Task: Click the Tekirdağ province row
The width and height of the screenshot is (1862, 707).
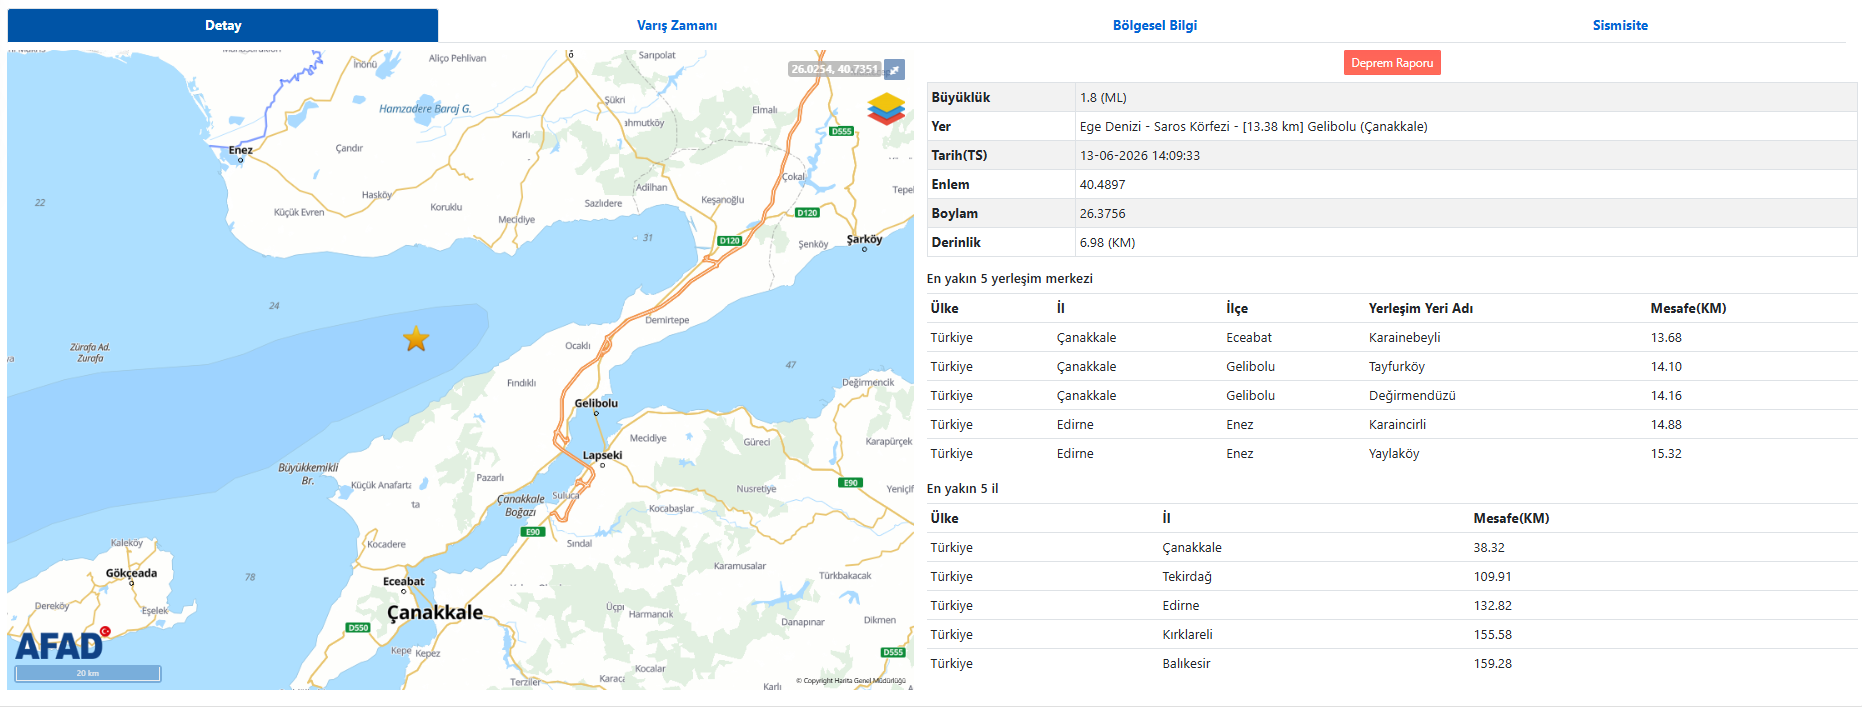Action: coord(1392,576)
